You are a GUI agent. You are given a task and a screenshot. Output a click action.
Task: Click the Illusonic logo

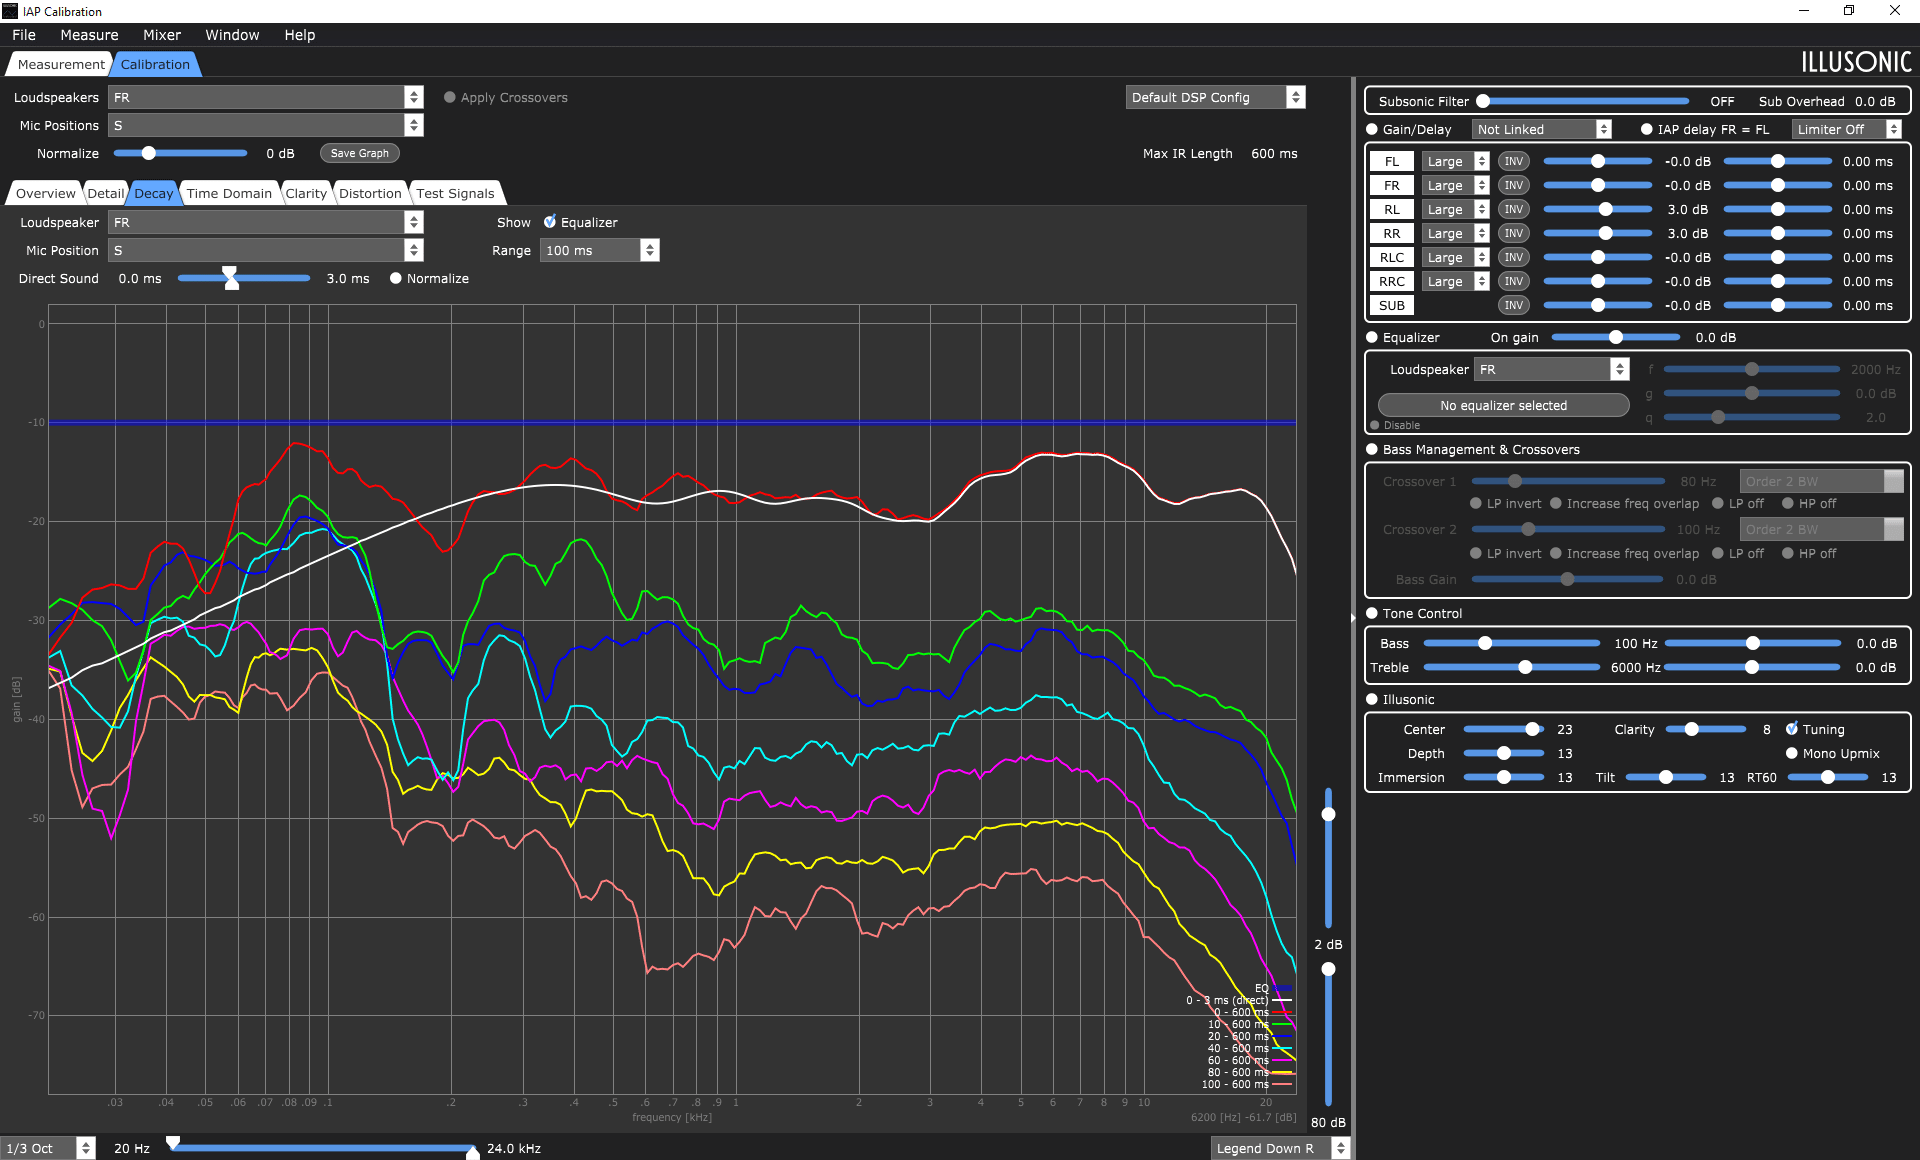[1856, 62]
